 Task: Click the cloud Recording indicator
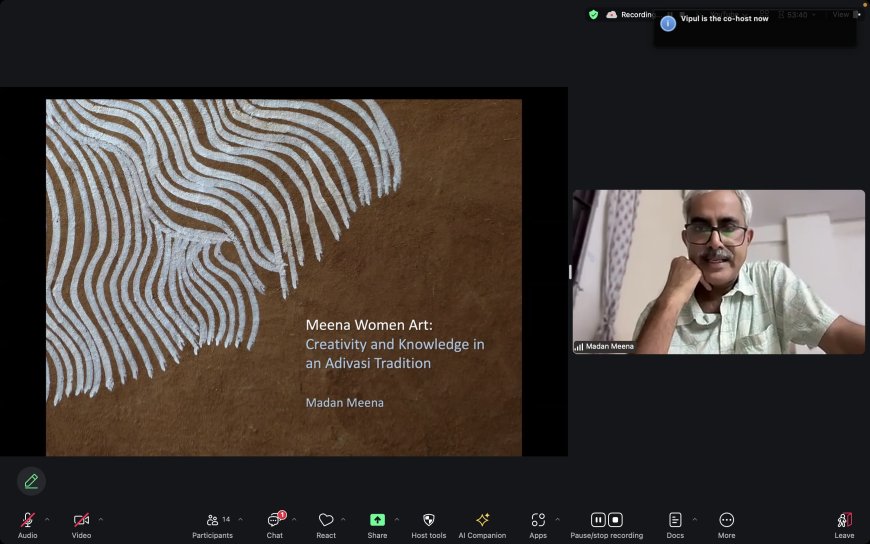tap(630, 15)
